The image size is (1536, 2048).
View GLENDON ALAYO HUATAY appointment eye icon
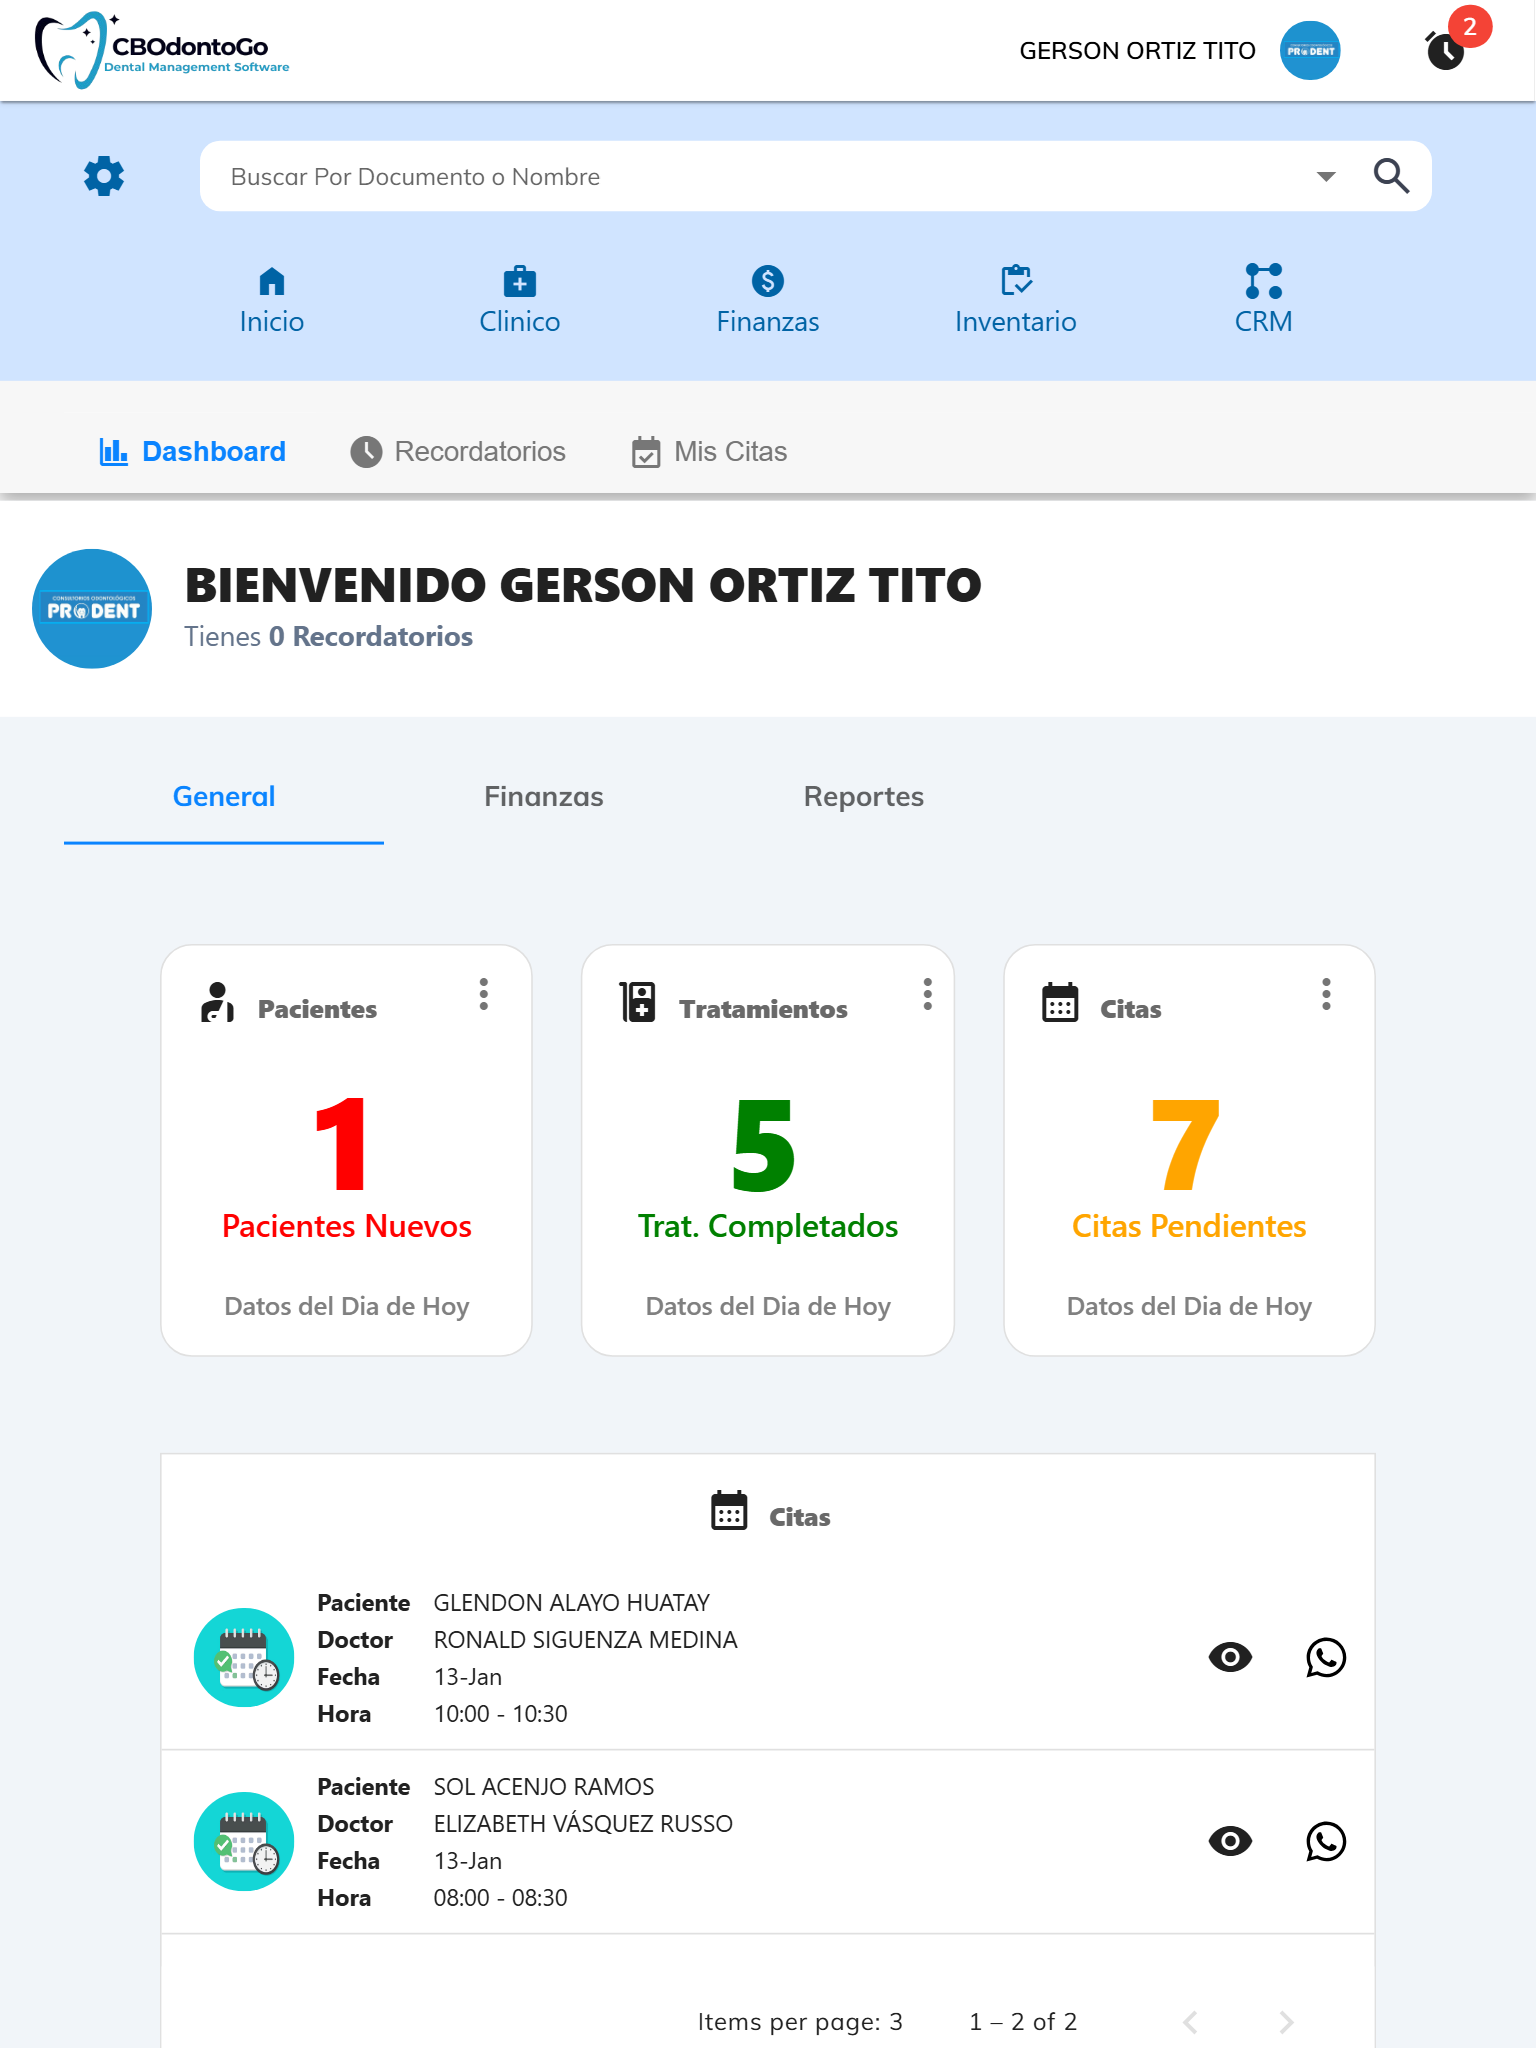pos(1230,1657)
